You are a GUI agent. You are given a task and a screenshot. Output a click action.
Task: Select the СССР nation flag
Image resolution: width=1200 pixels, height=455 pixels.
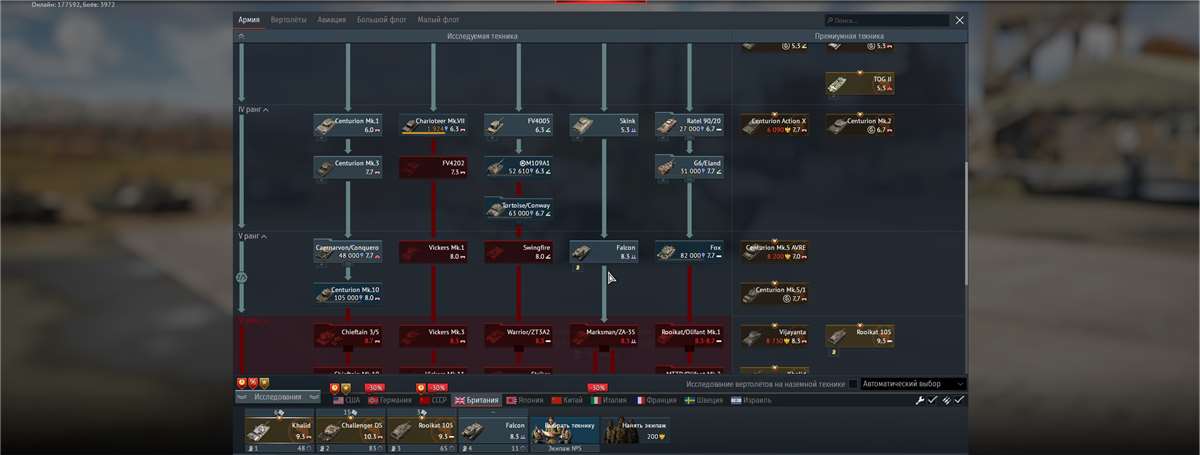(x=433, y=400)
